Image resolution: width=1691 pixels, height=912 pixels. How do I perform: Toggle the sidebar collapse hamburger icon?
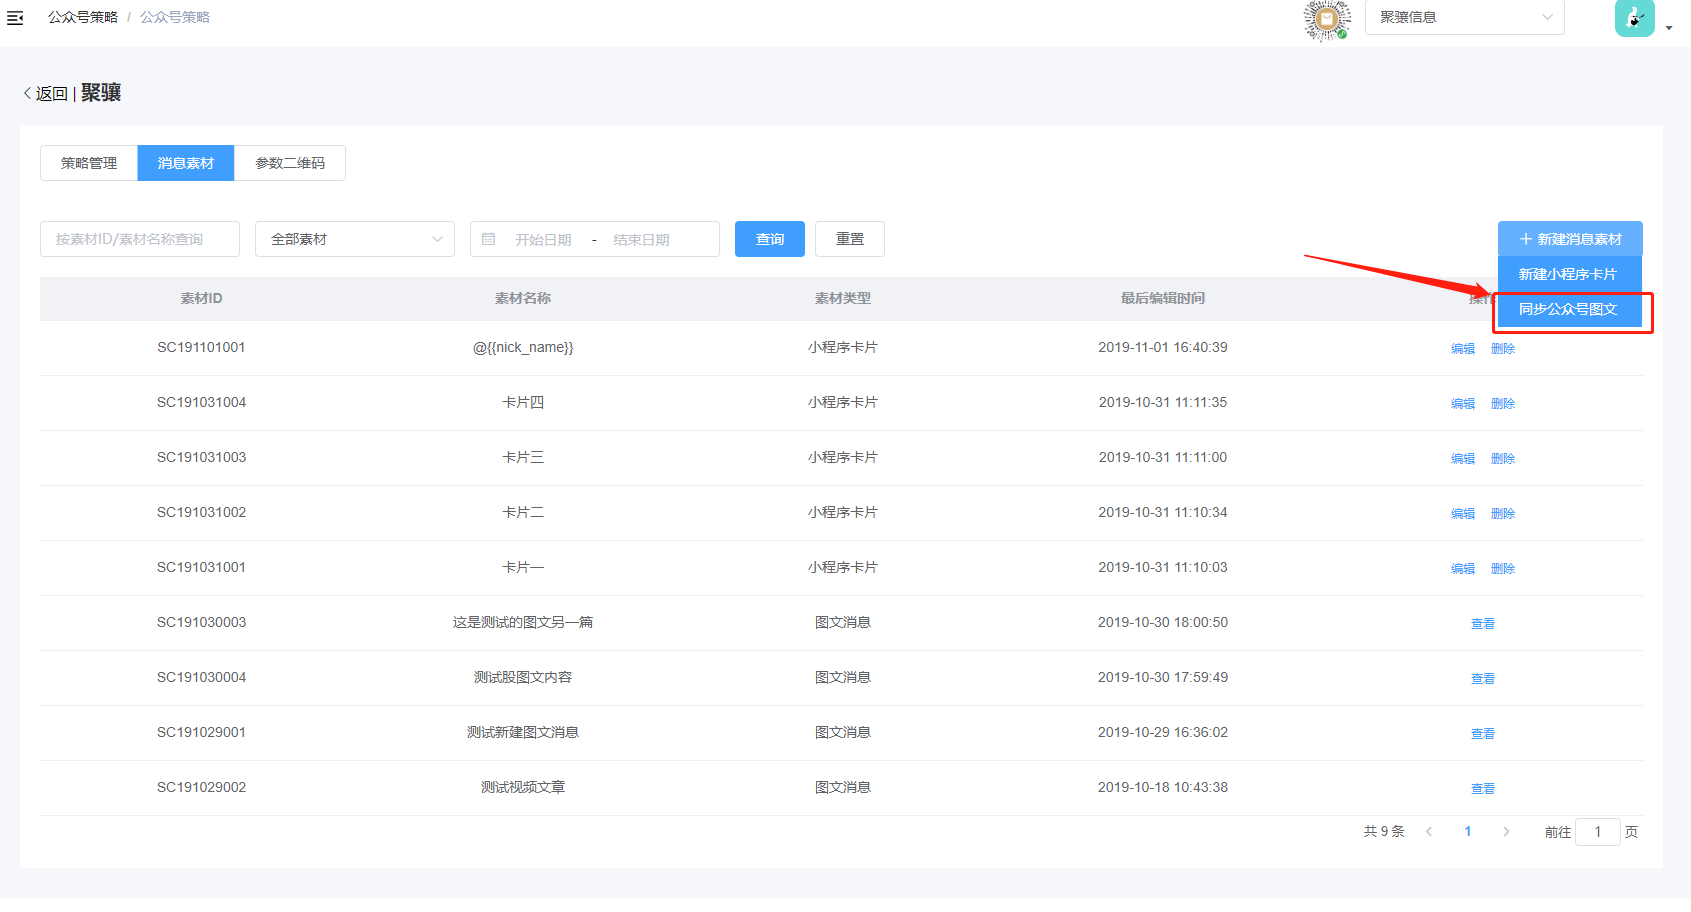pyautogui.click(x=15, y=18)
